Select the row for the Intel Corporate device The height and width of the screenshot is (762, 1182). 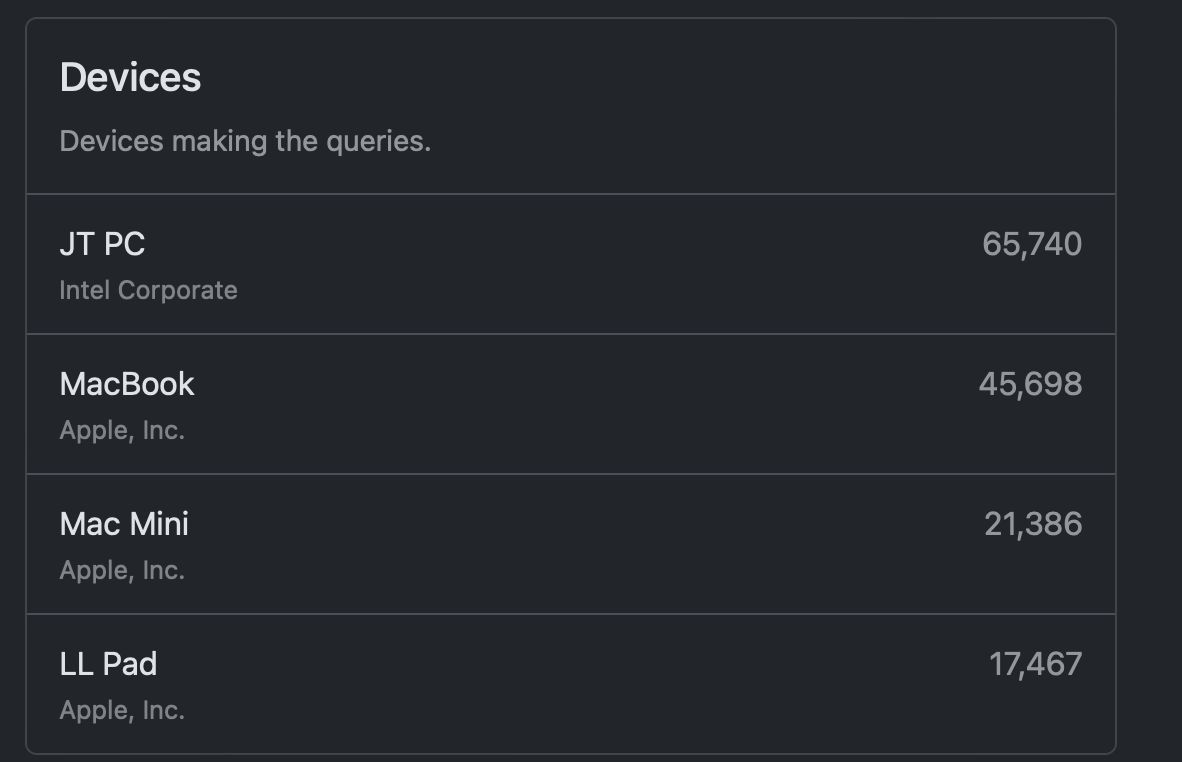click(570, 265)
